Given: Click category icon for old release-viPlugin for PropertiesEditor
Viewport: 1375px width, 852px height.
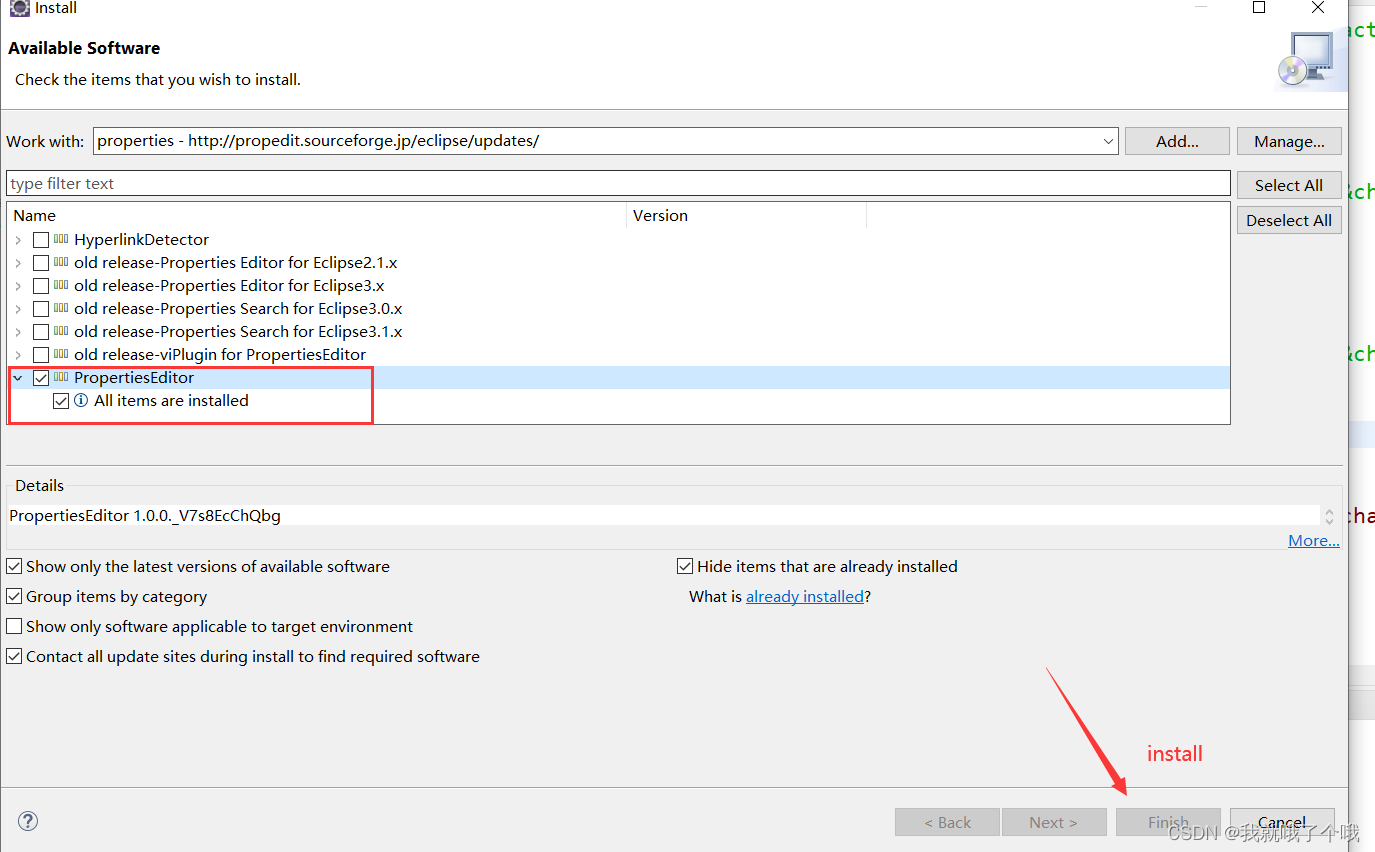Looking at the screenshot, I should click(61, 354).
